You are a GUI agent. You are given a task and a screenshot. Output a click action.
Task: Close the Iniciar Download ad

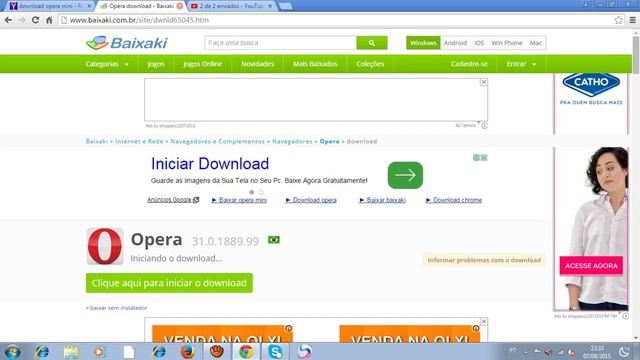(484, 158)
